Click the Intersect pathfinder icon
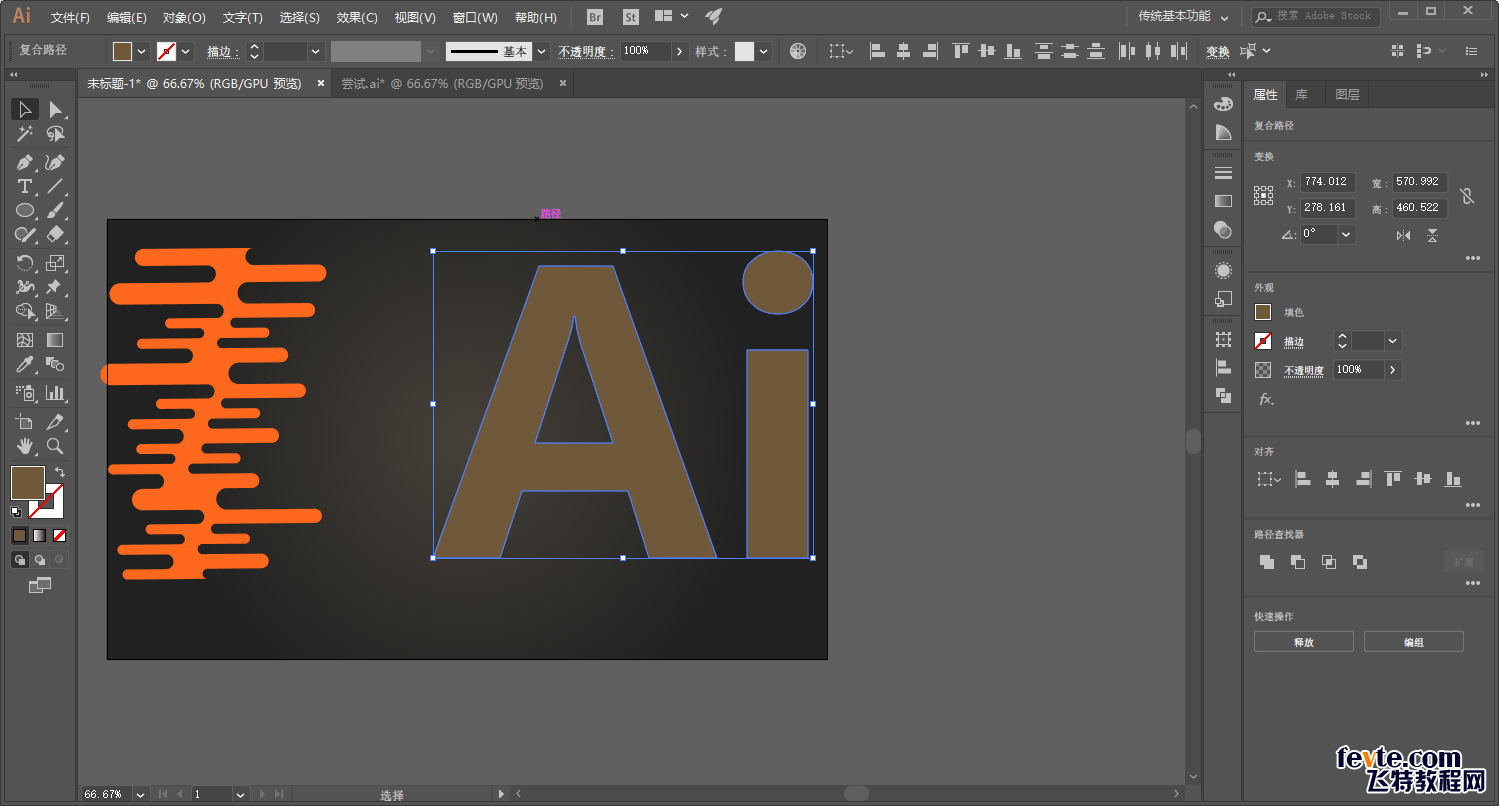Image resolution: width=1499 pixels, height=806 pixels. (1329, 562)
